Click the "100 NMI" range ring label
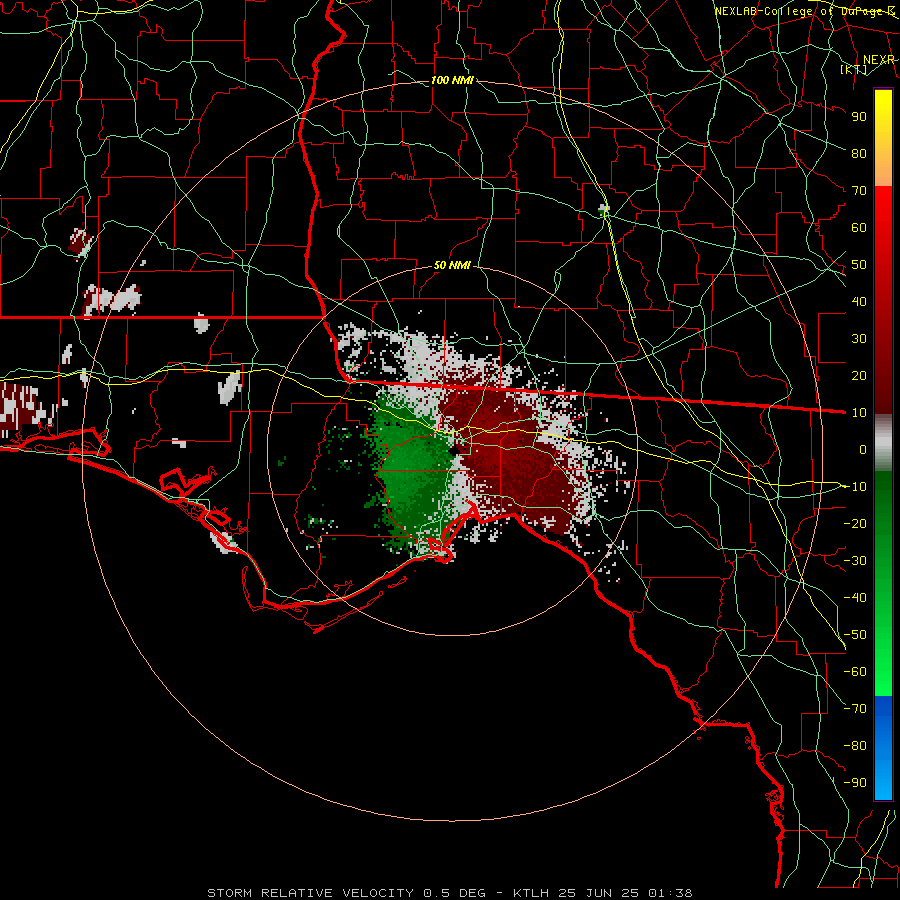Image resolution: width=900 pixels, height=900 pixels. tap(452, 80)
